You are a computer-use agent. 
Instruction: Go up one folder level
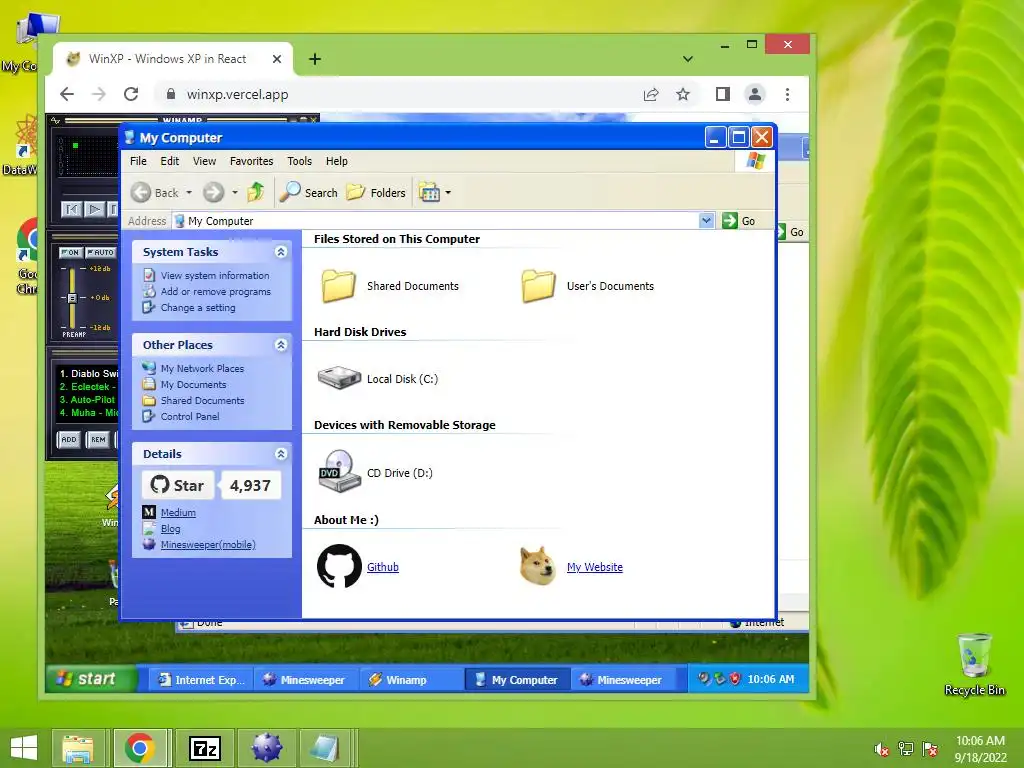click(x=256, y=192)
